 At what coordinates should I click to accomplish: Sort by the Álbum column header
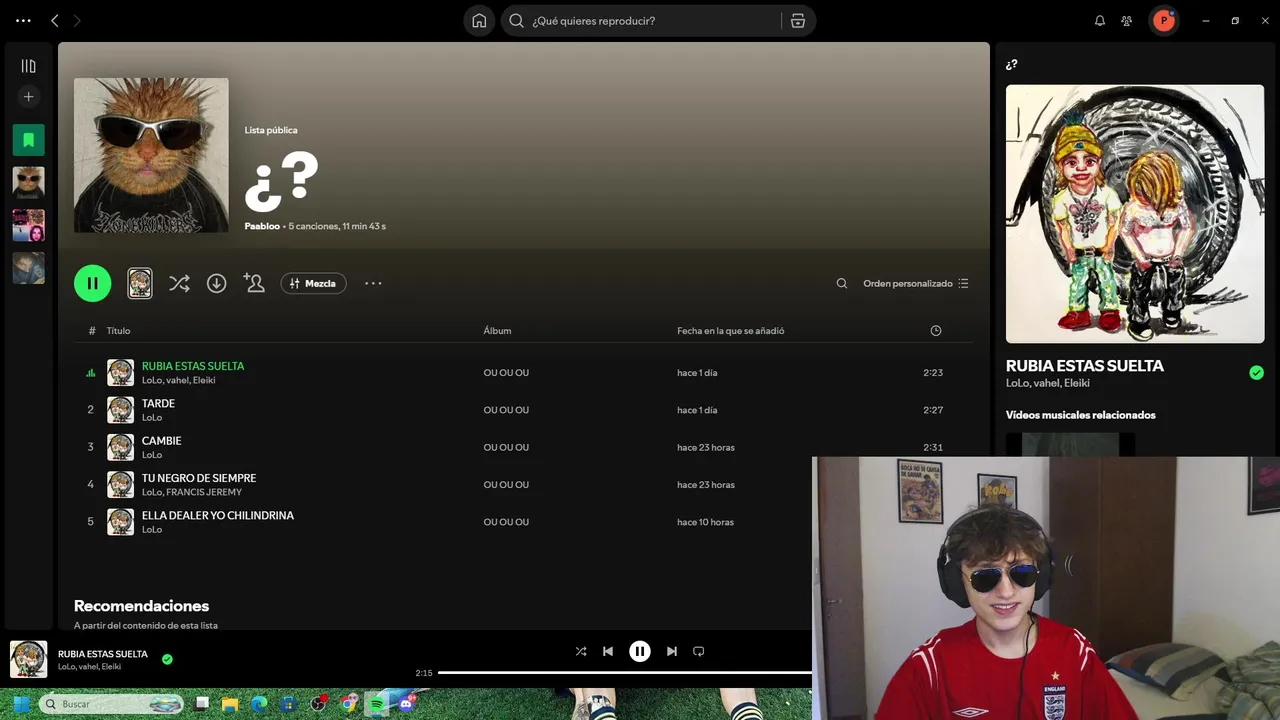click(497, 331)
